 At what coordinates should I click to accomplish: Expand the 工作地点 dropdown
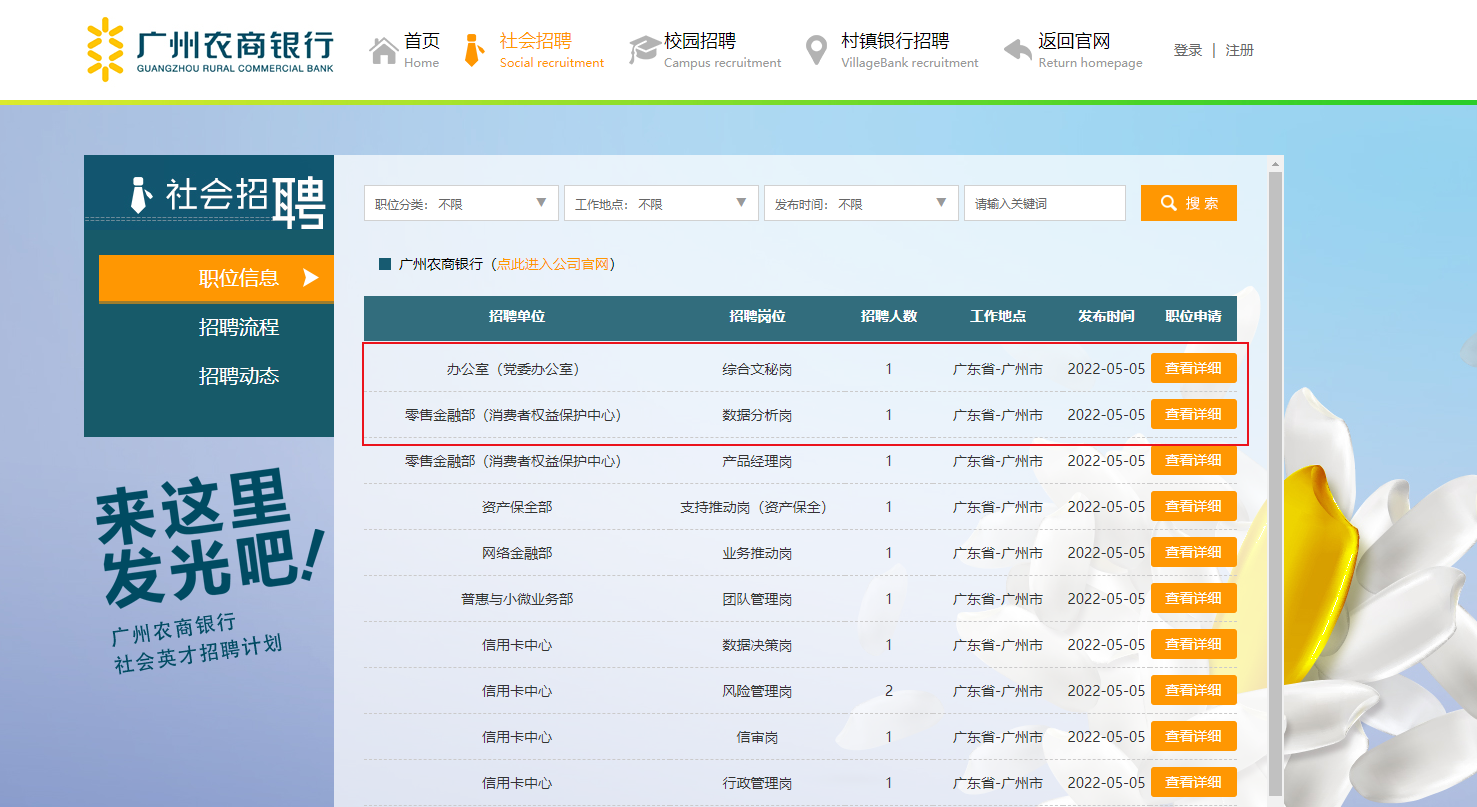pos(661,203)
